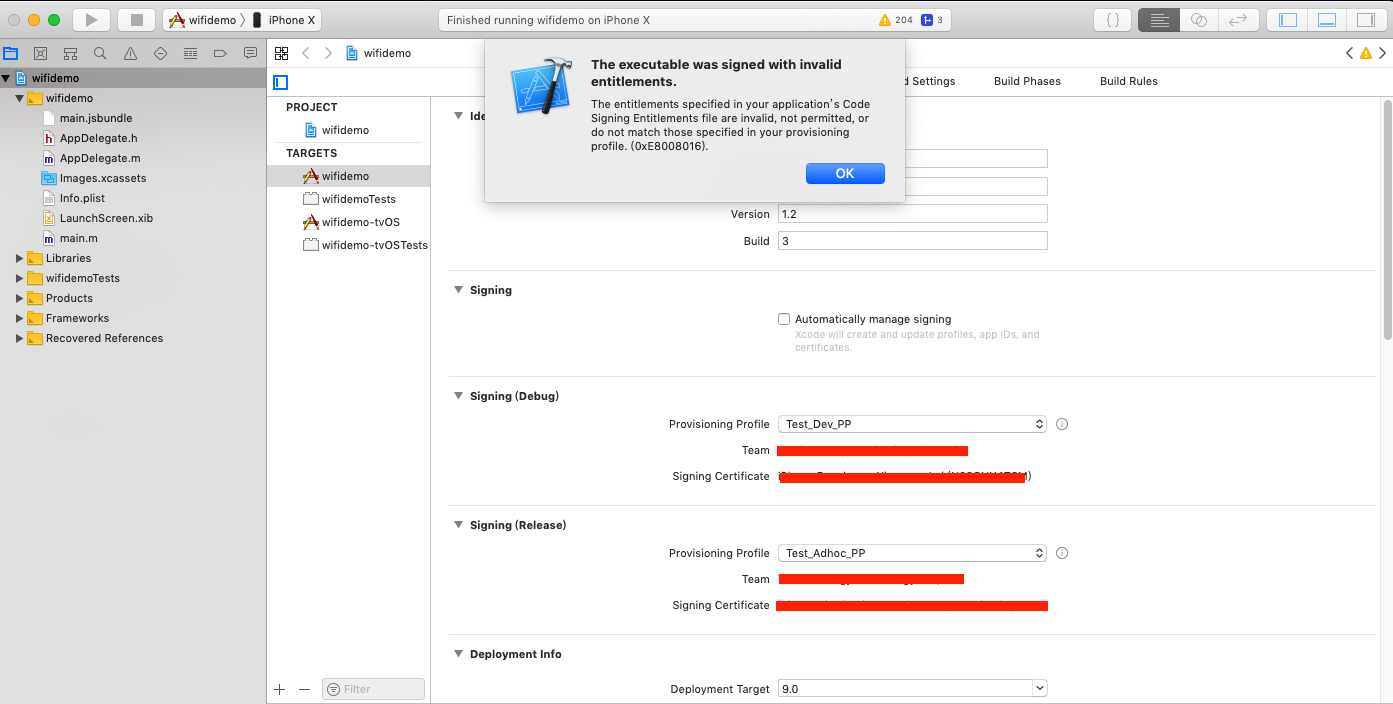Show the Find navigator magnifier icon
The image size is (1393, 704).
coord(100,54)
